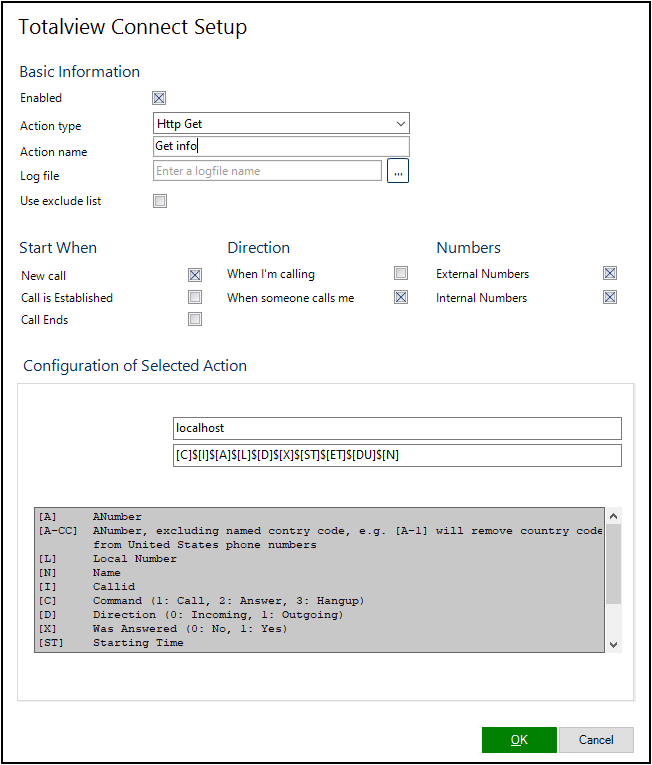Enable the Use exclude list checkbox

[160, 201]
